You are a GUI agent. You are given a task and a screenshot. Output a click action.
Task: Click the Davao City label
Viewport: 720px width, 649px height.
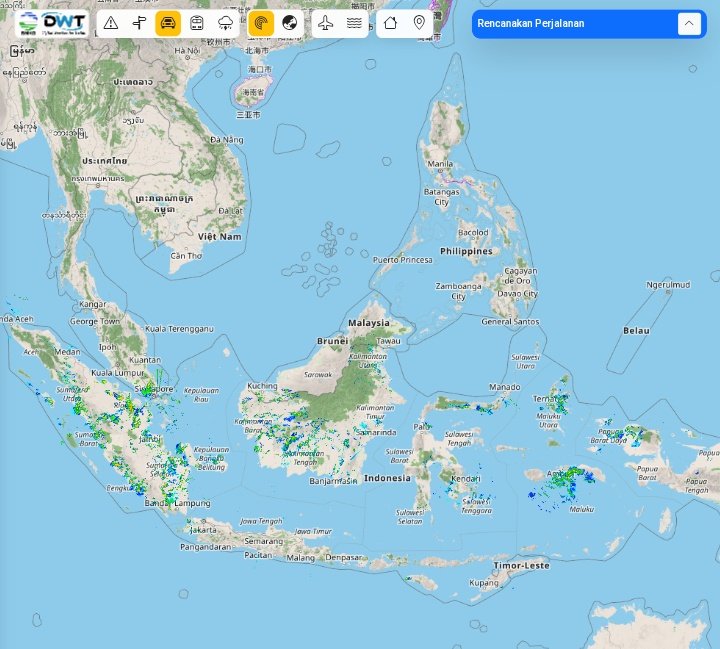click(518, 293)
